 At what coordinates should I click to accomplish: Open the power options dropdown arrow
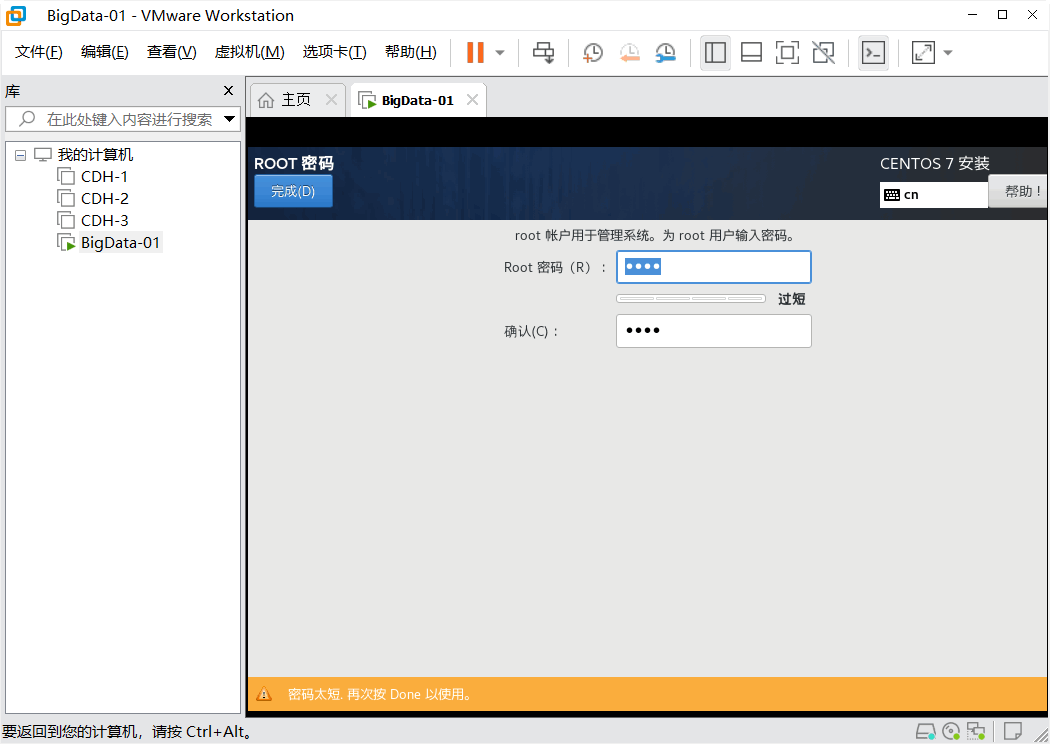tap(497, 52)
